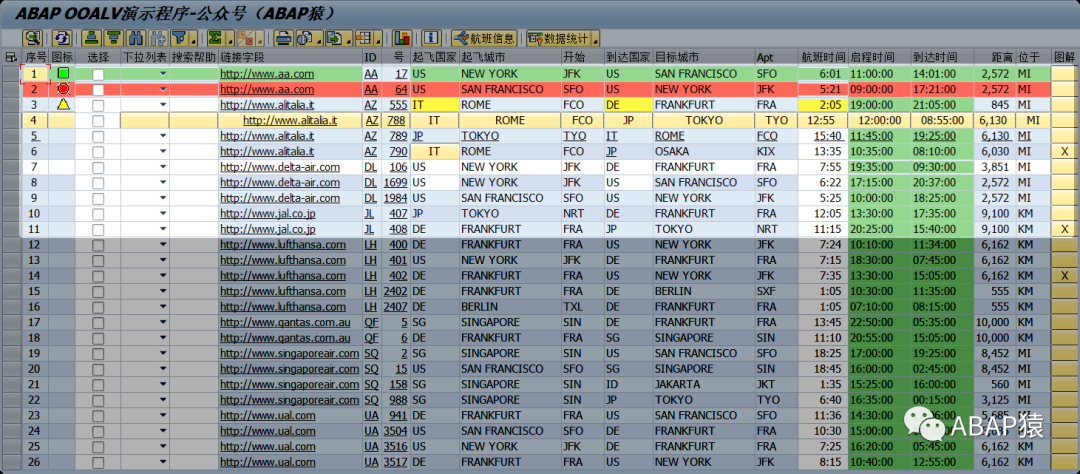The width and height of the screenshot is (1080, 474).
Task: Click the KIX airport cell in row 6
Action: pyautogui.click(x=776, y=152)
